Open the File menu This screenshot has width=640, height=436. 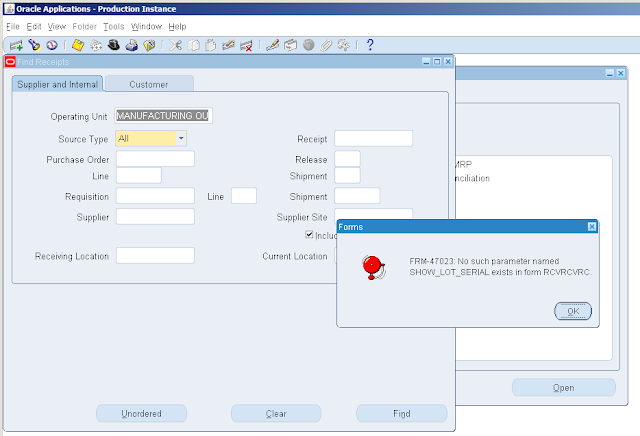pos(13,27)
